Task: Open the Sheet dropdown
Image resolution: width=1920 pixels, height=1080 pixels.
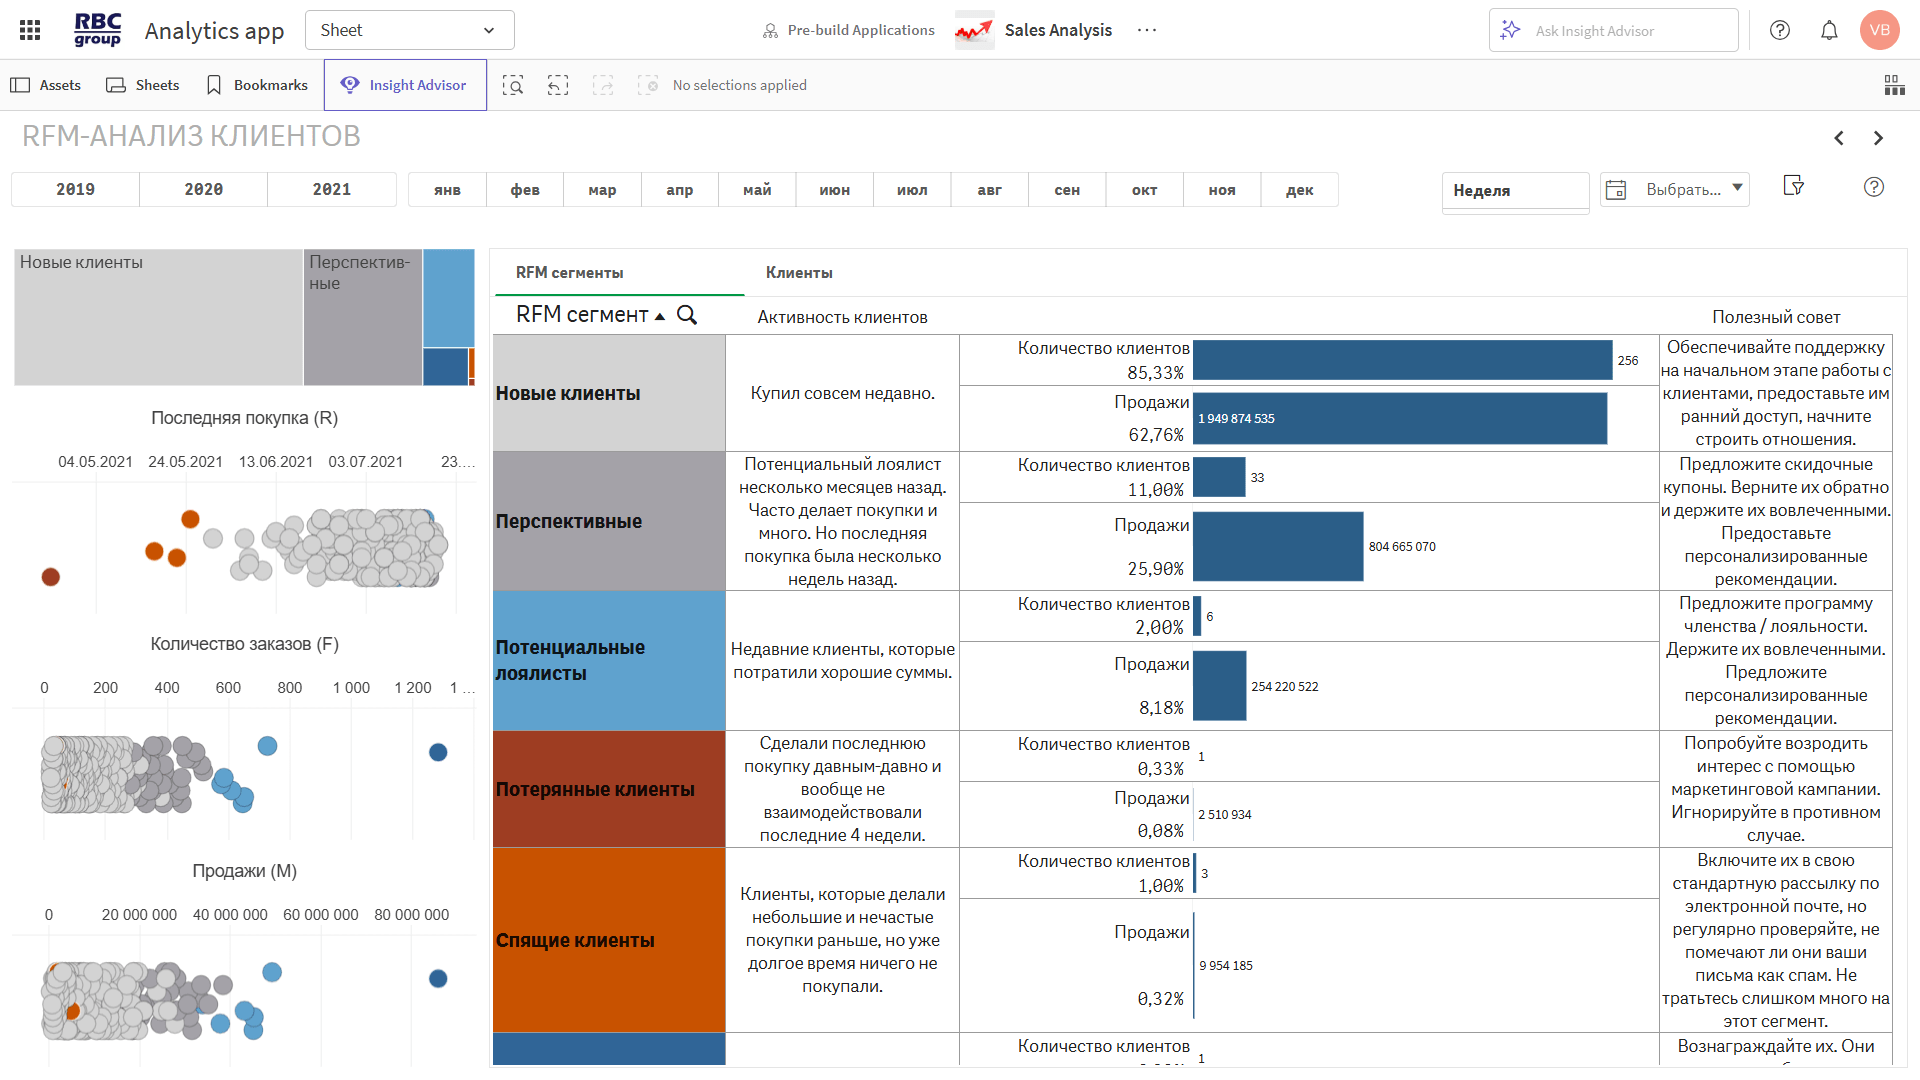Action: click(409, 30)
